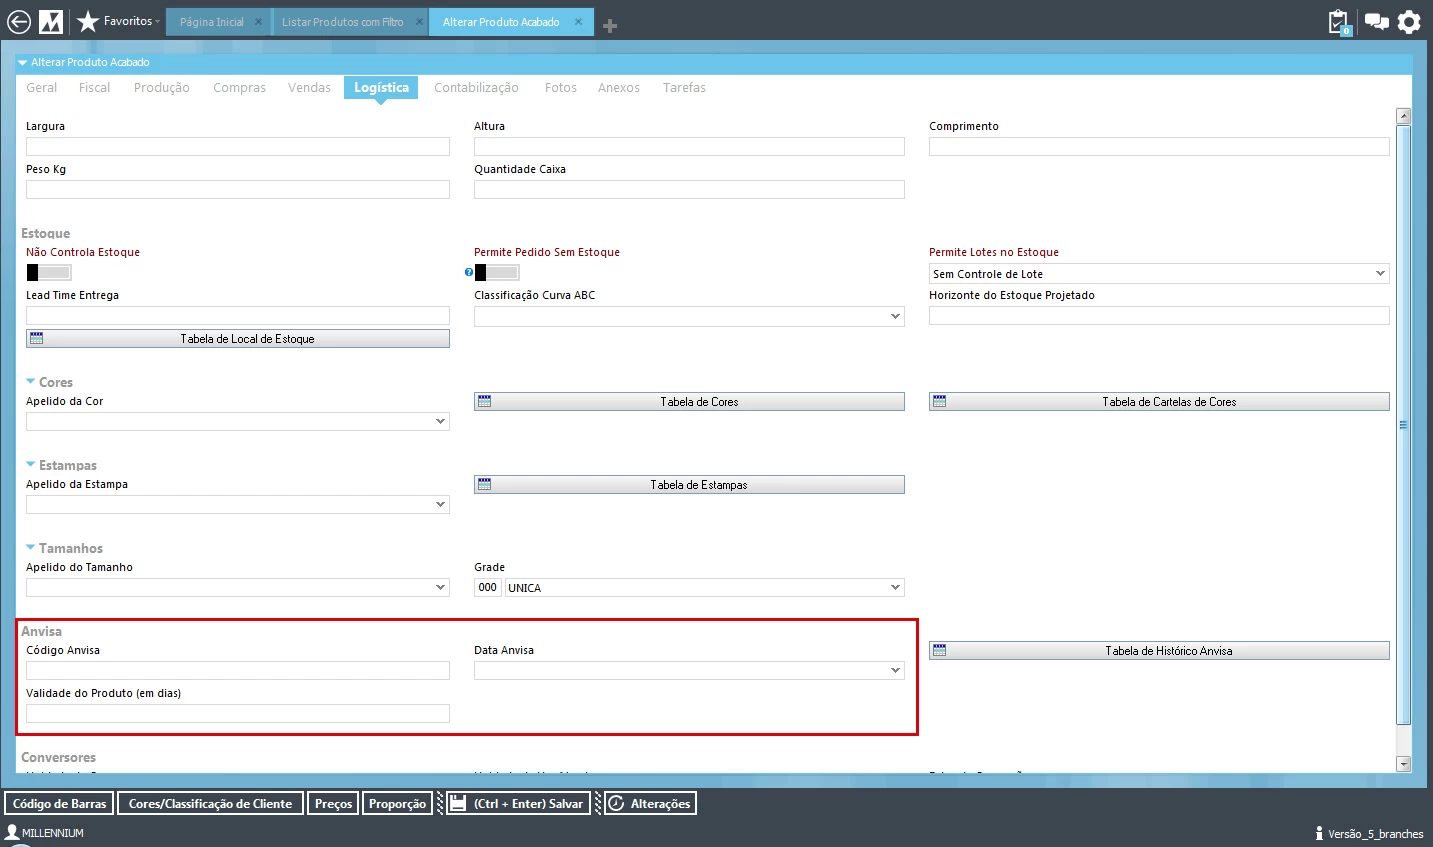1433x847 pixels.
Task: Click the vertical scrollbar down arrow
Action: (1403, 764)
